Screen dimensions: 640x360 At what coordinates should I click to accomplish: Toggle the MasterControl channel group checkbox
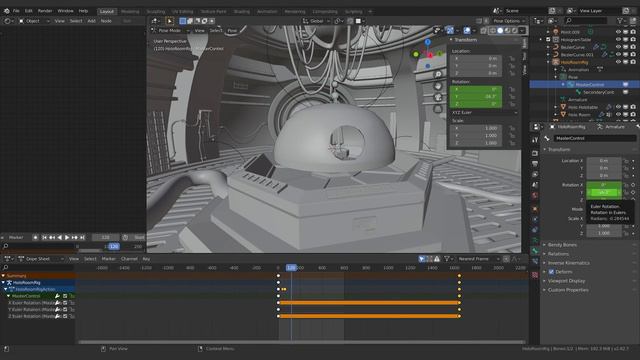[65, 296]
